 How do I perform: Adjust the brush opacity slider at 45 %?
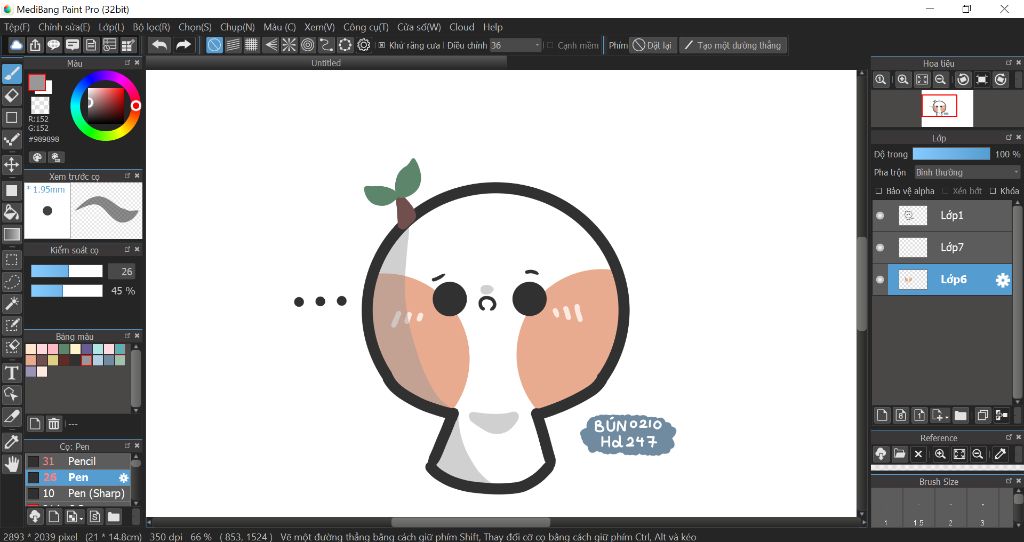tap(67, 291)
